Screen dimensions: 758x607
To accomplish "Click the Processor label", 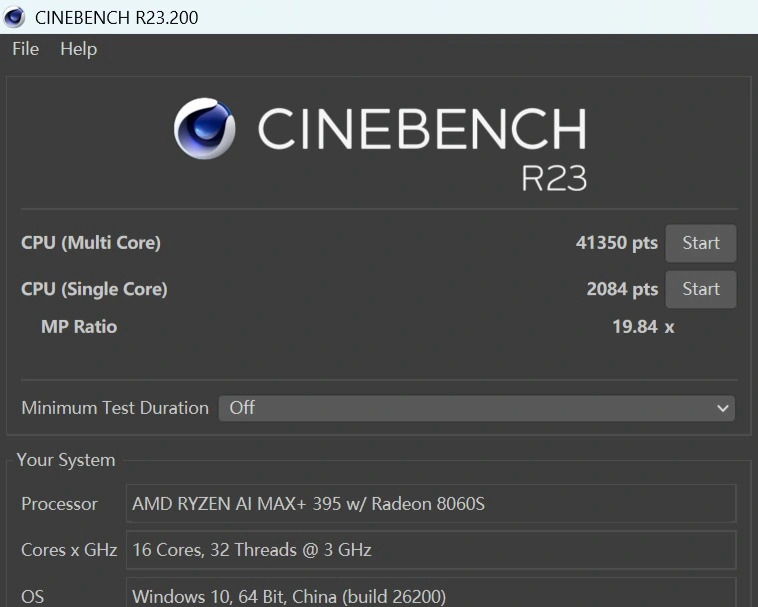I will click(59, 504).
